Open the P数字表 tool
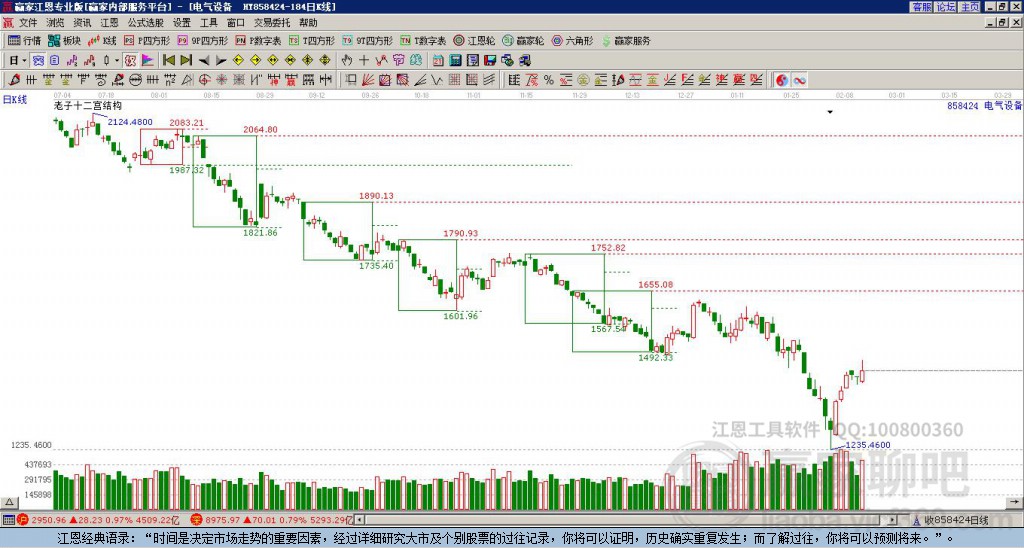 (x=258, y=40)
